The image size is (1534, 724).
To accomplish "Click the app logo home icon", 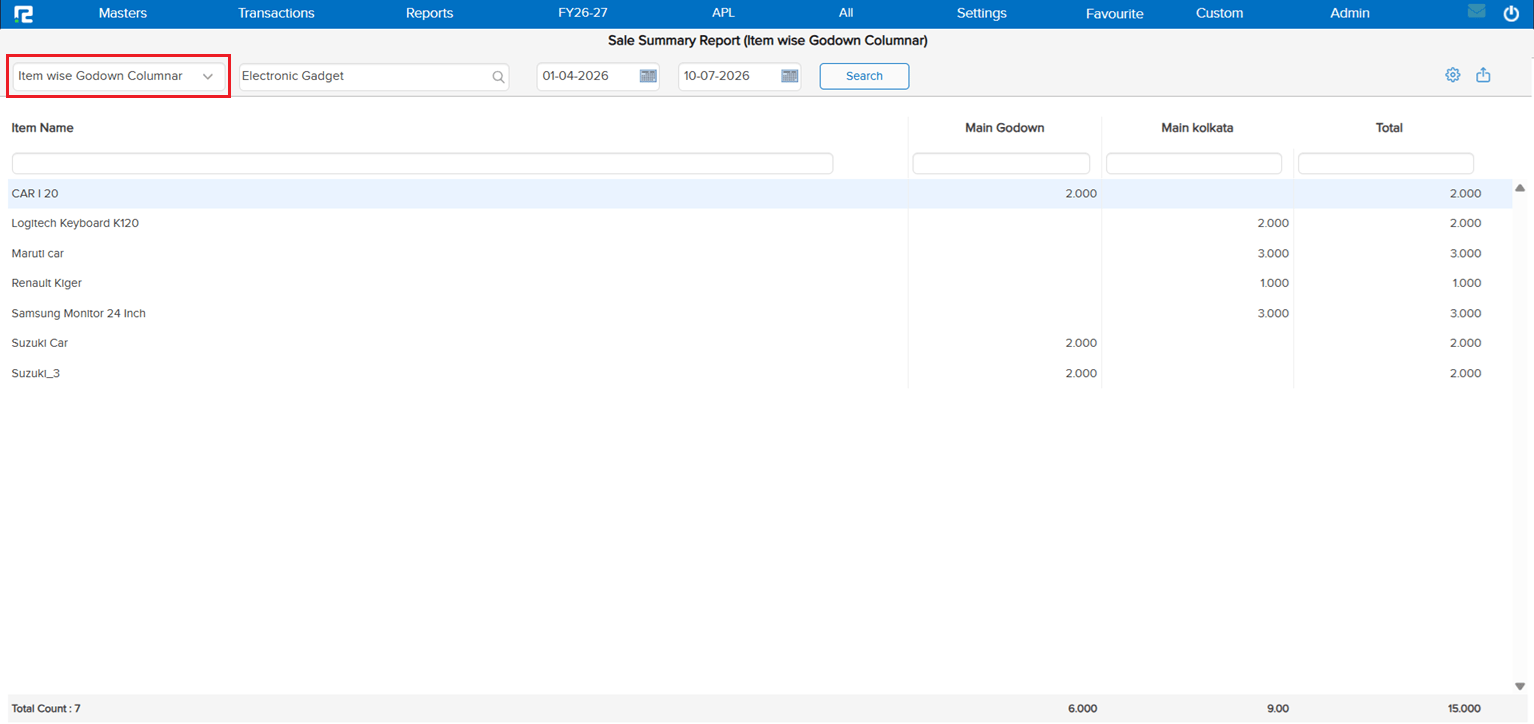I will 24,14.
